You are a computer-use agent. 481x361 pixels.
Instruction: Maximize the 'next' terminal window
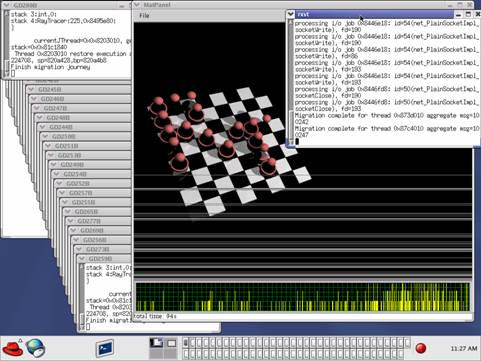pos(468,14)
